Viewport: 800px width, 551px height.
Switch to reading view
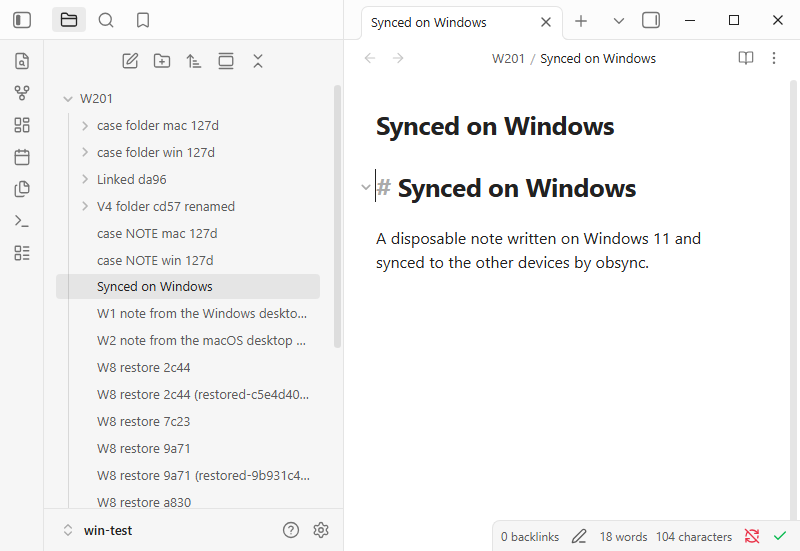point(746,58)
